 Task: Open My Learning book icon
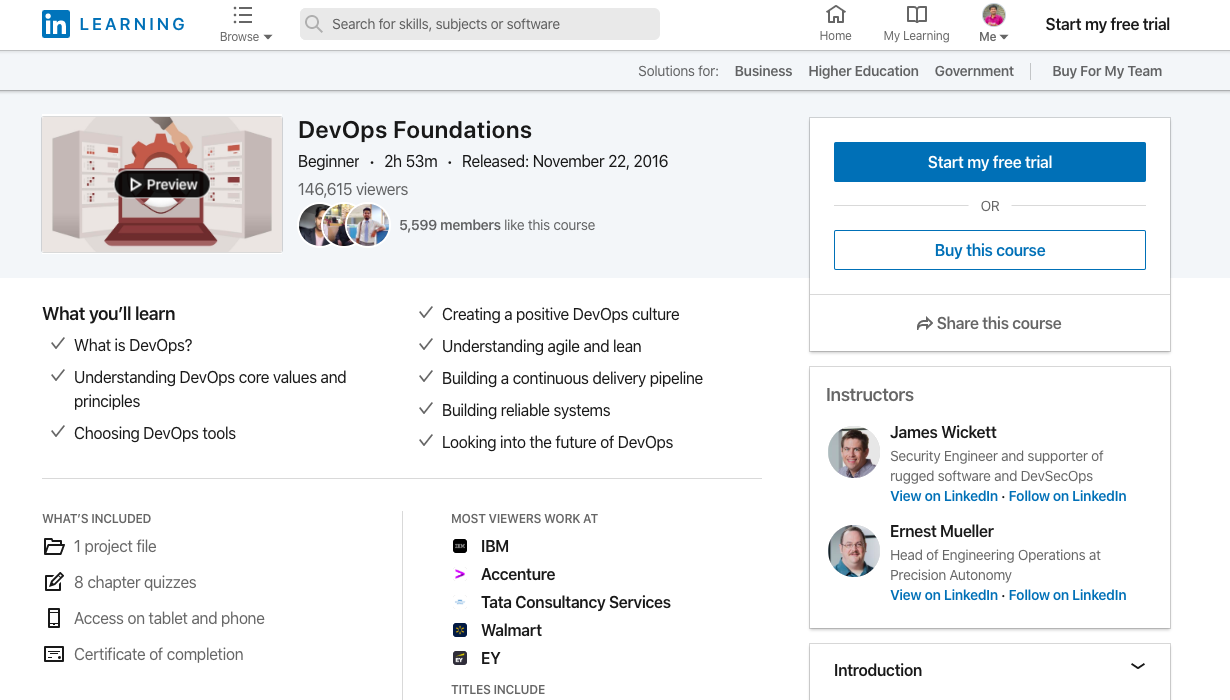pyautogui.click(x=916, y=15)
